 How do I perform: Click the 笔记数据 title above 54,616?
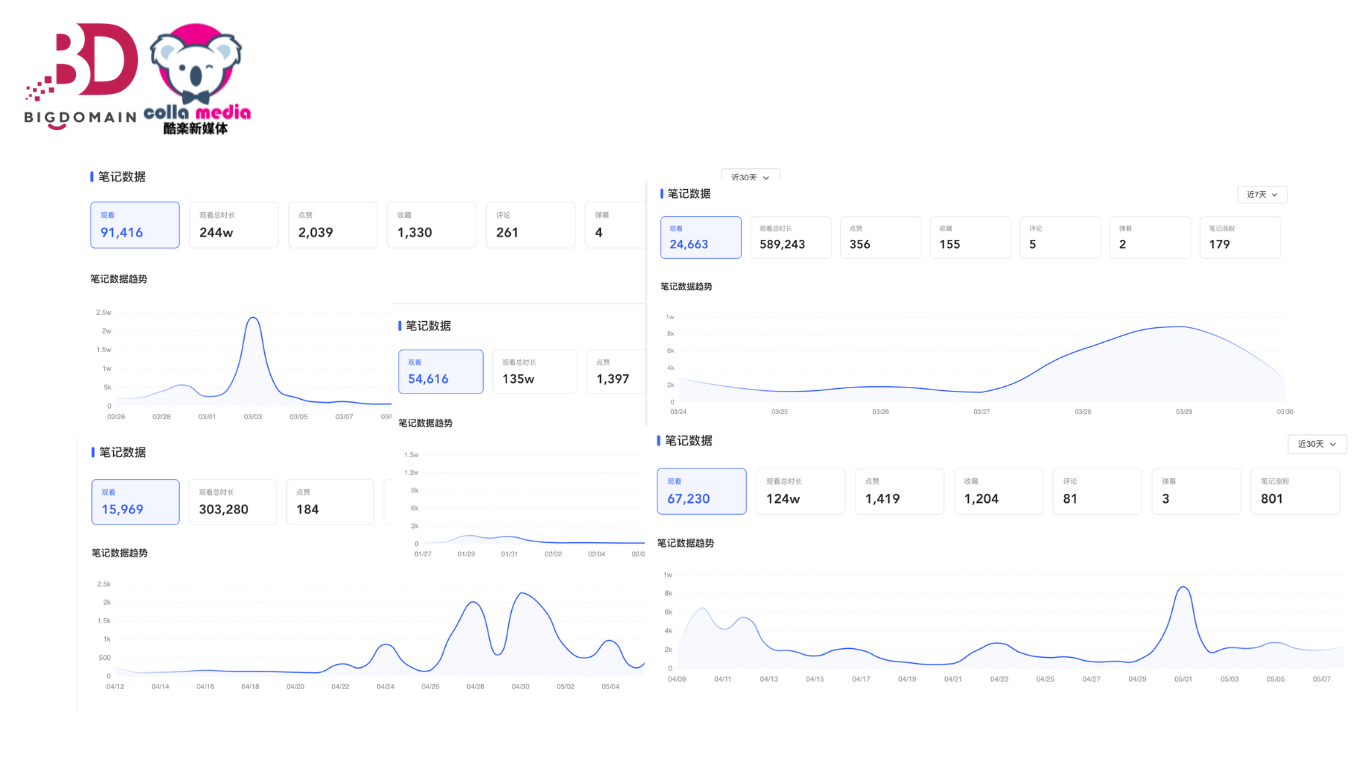[x=428, y=326]
